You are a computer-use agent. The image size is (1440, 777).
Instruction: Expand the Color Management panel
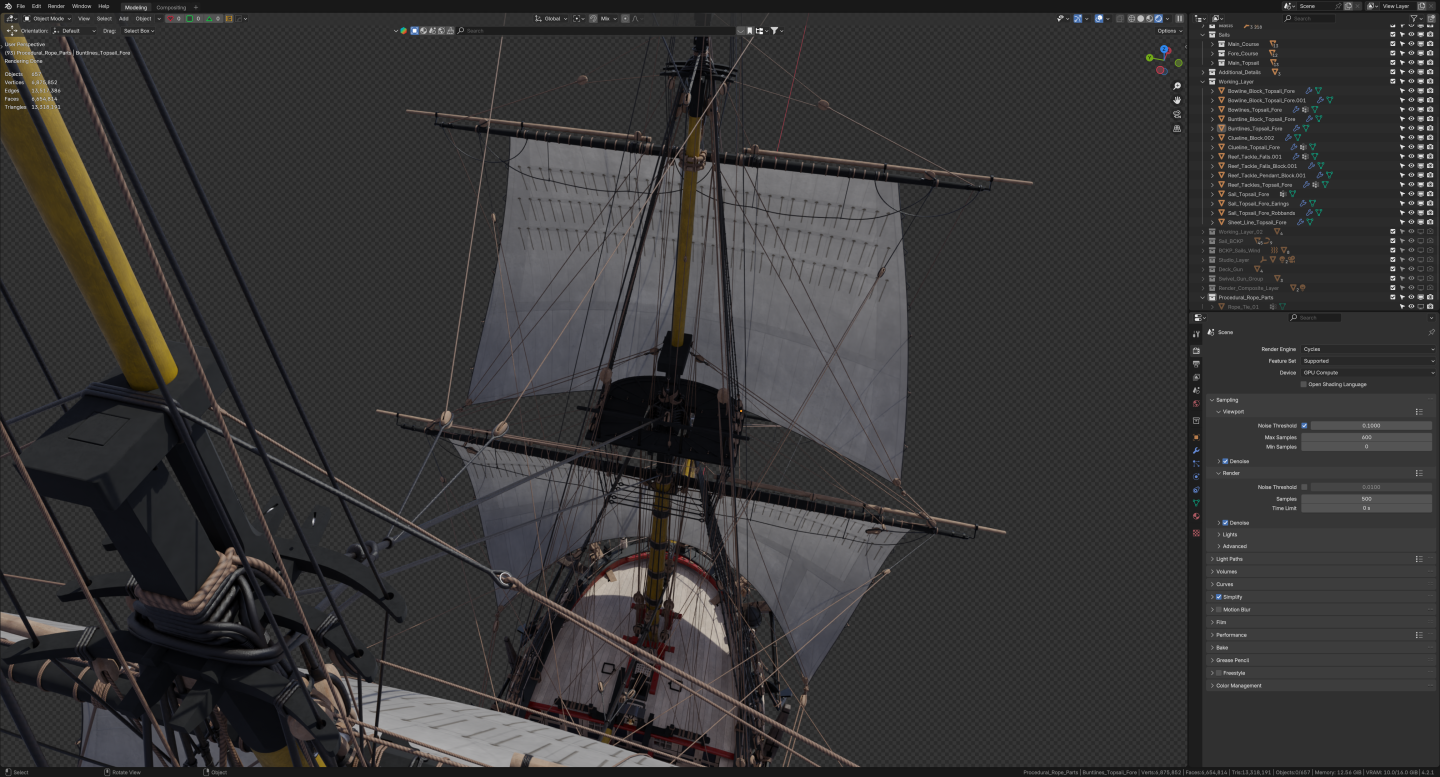point(1213,686)
